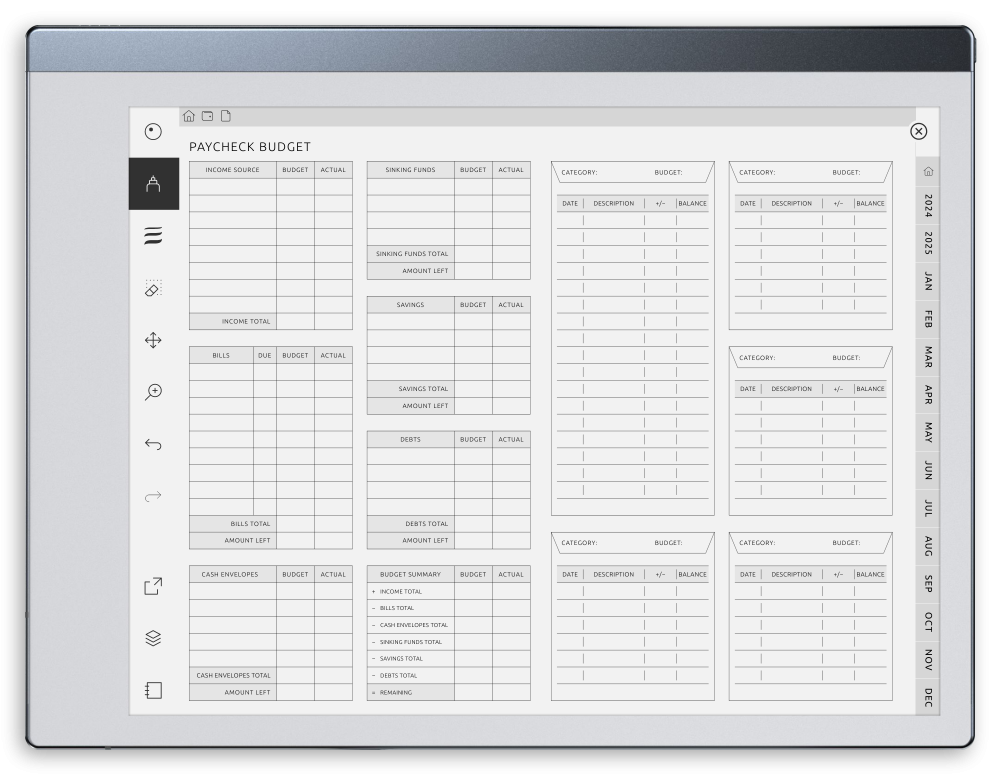The width and height of the screenshot is (1000, 775).
Task: Switch to the JAN month tab
Action: point(927,282)
